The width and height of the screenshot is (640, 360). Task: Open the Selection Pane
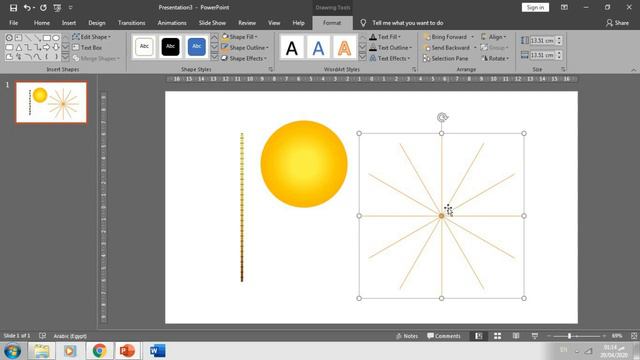pyautogui.click(x=446, y=58)
